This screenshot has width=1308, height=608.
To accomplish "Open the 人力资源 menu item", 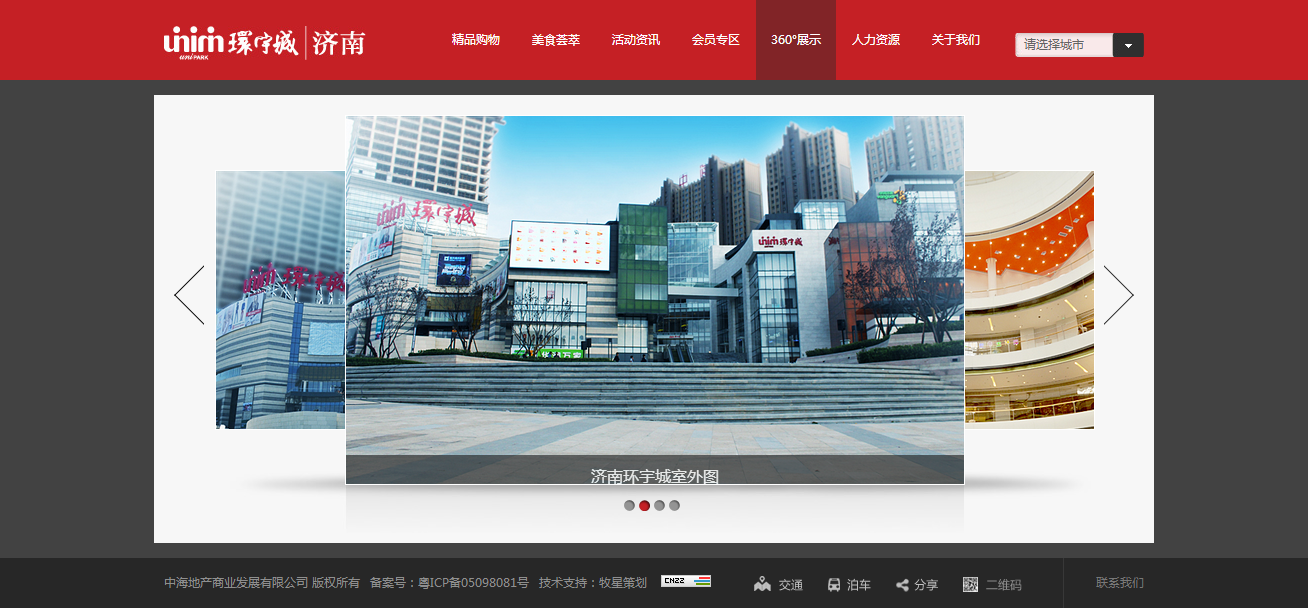I will 876,40.
